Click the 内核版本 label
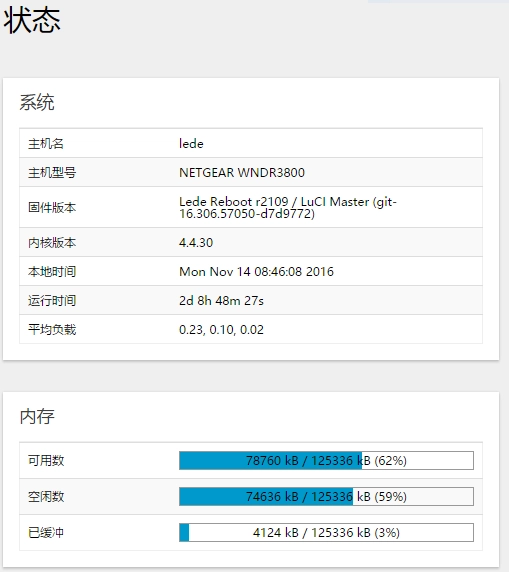This screenshot has height=572, width=509. pyautogui.click(x=52, y=243)
